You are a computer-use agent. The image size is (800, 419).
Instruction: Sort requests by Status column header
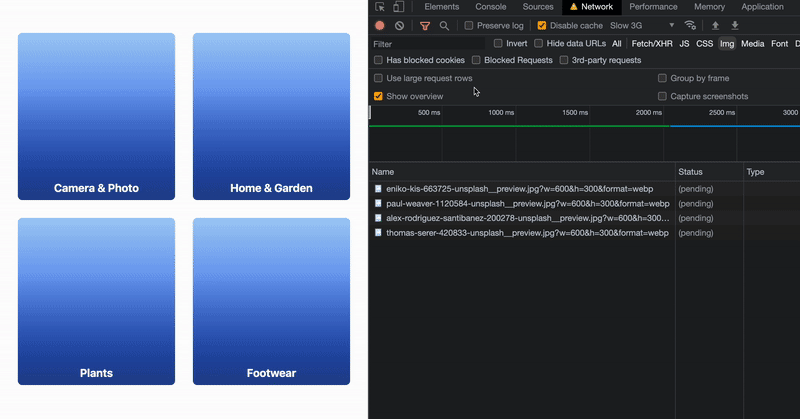click(709, 172)
